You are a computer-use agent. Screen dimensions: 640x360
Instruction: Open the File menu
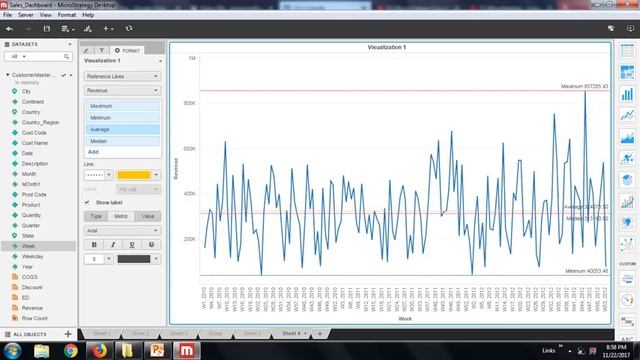pyautogui.click(x=7, y=15)
